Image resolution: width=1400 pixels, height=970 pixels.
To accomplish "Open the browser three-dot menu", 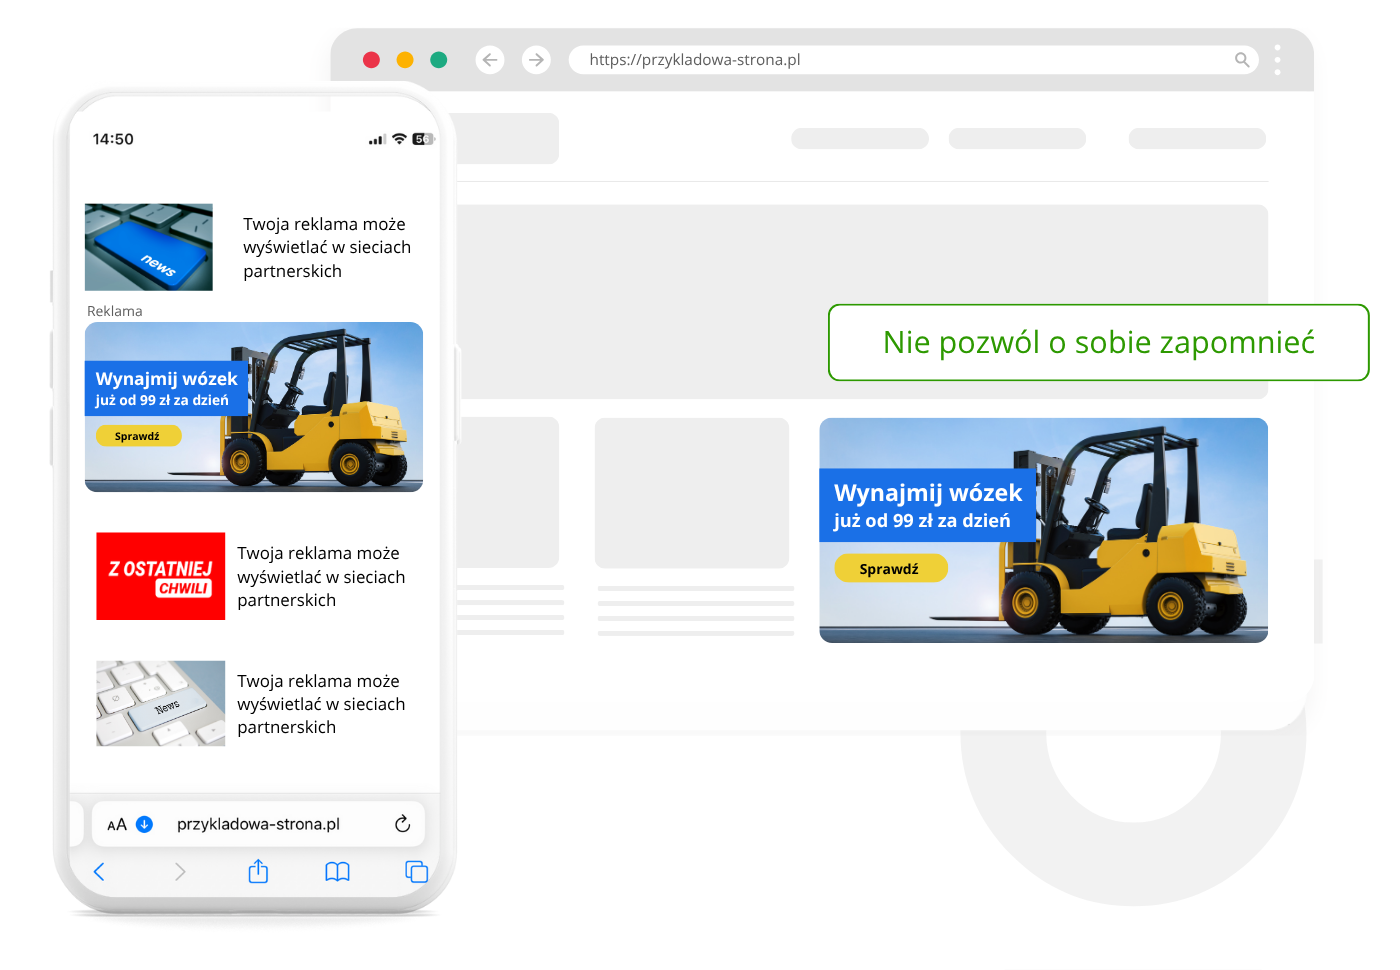I will point(1277,60).
